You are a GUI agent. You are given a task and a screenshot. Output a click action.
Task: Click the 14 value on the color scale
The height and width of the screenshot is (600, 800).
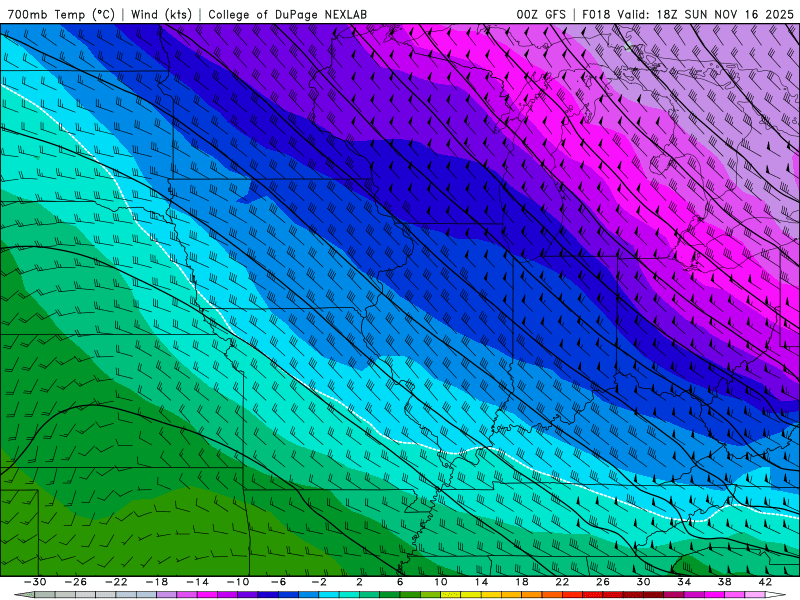click(481, 582)
